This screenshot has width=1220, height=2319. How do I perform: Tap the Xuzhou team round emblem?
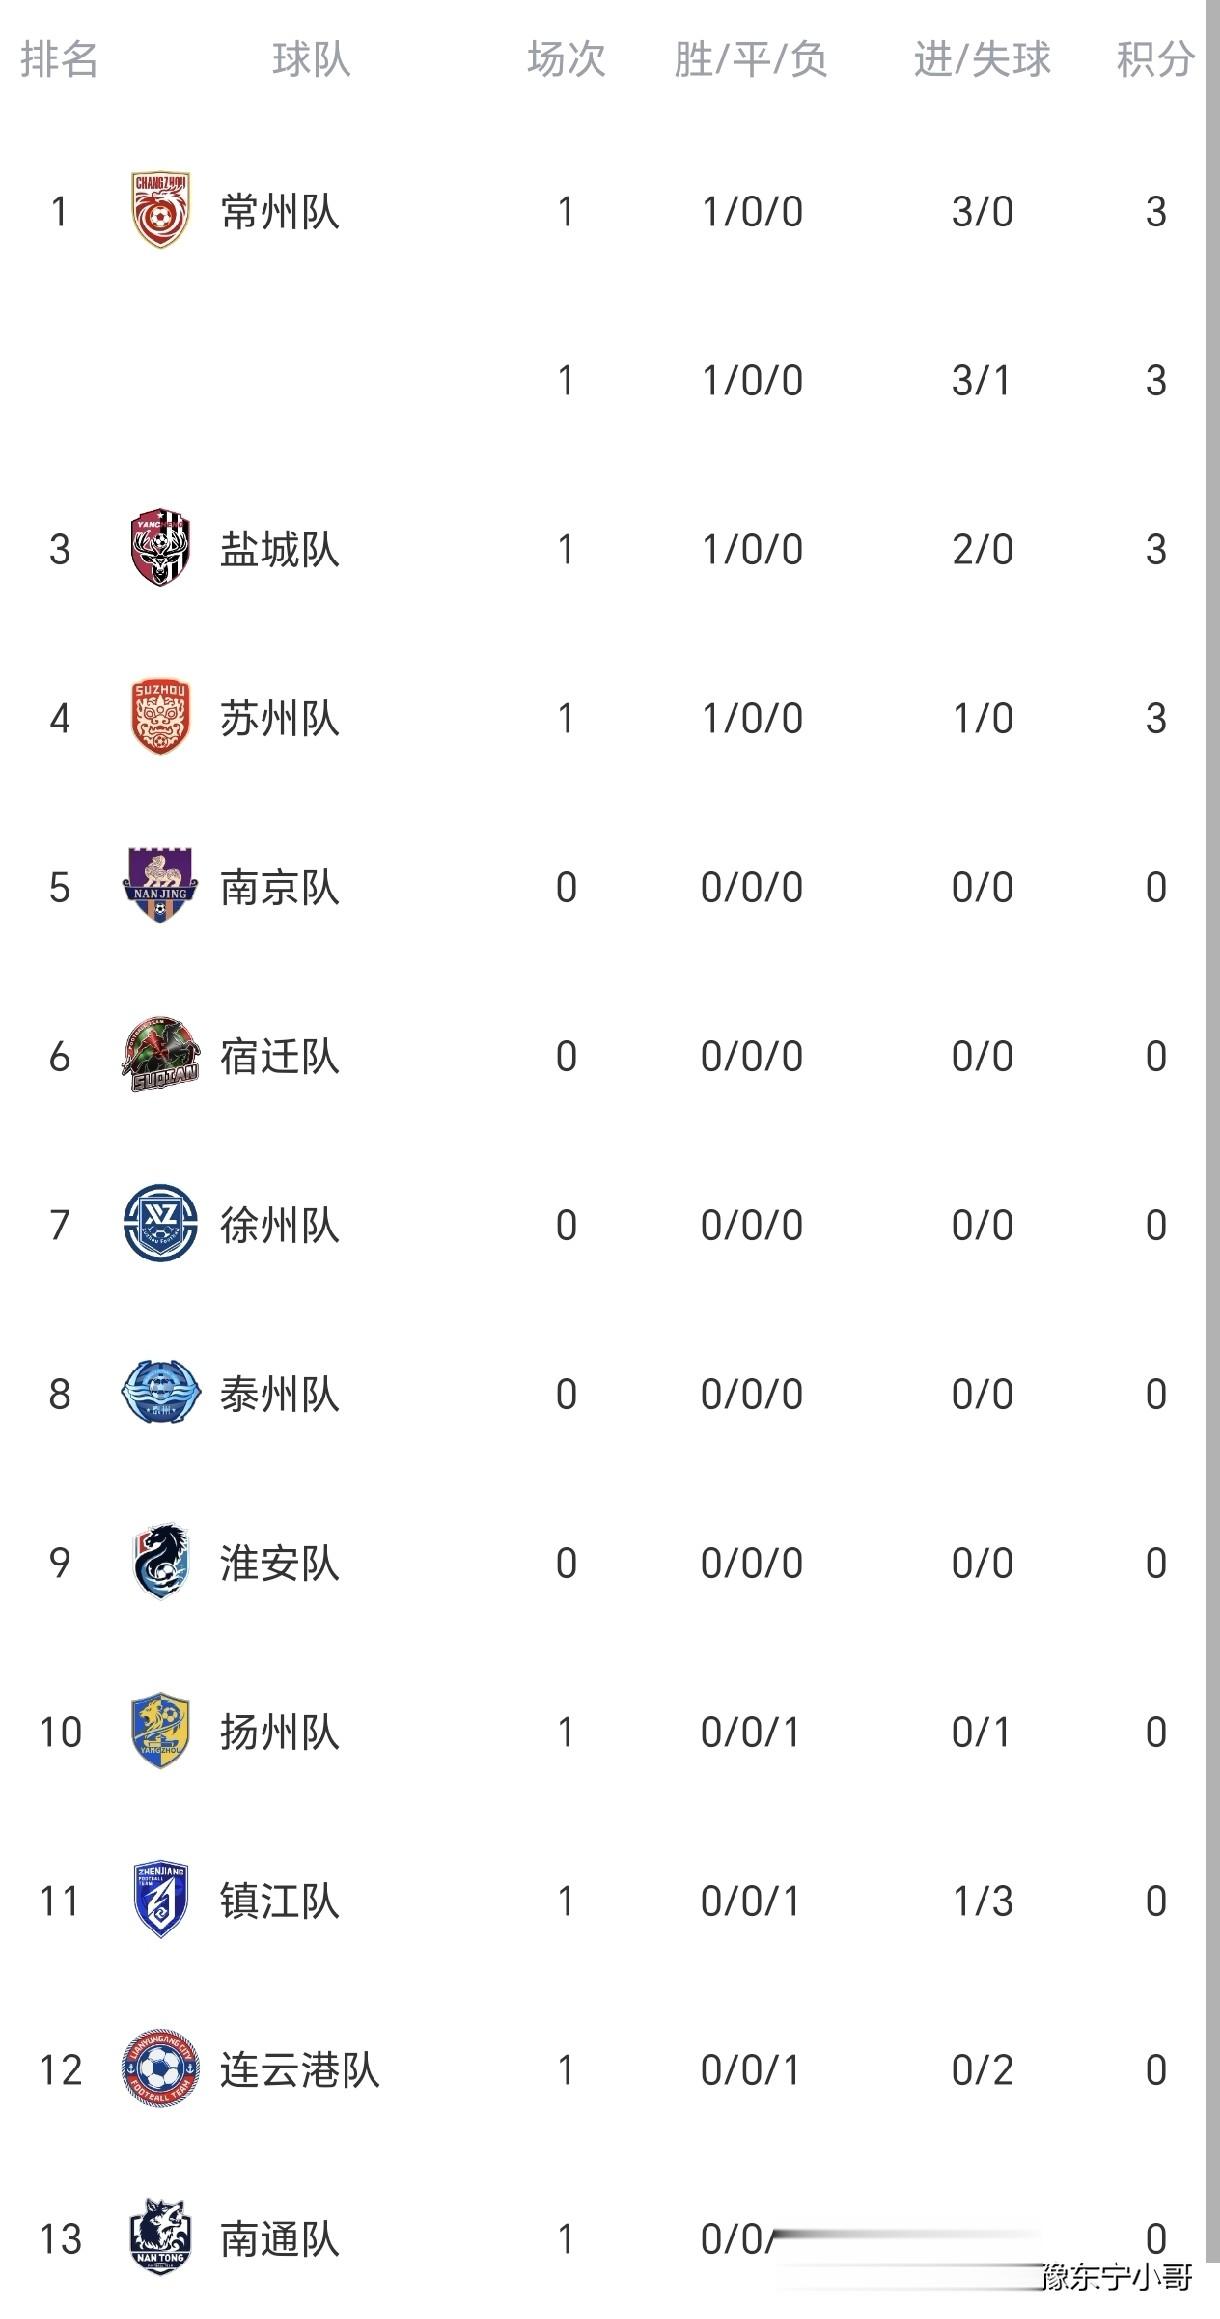coord(160,1224)
